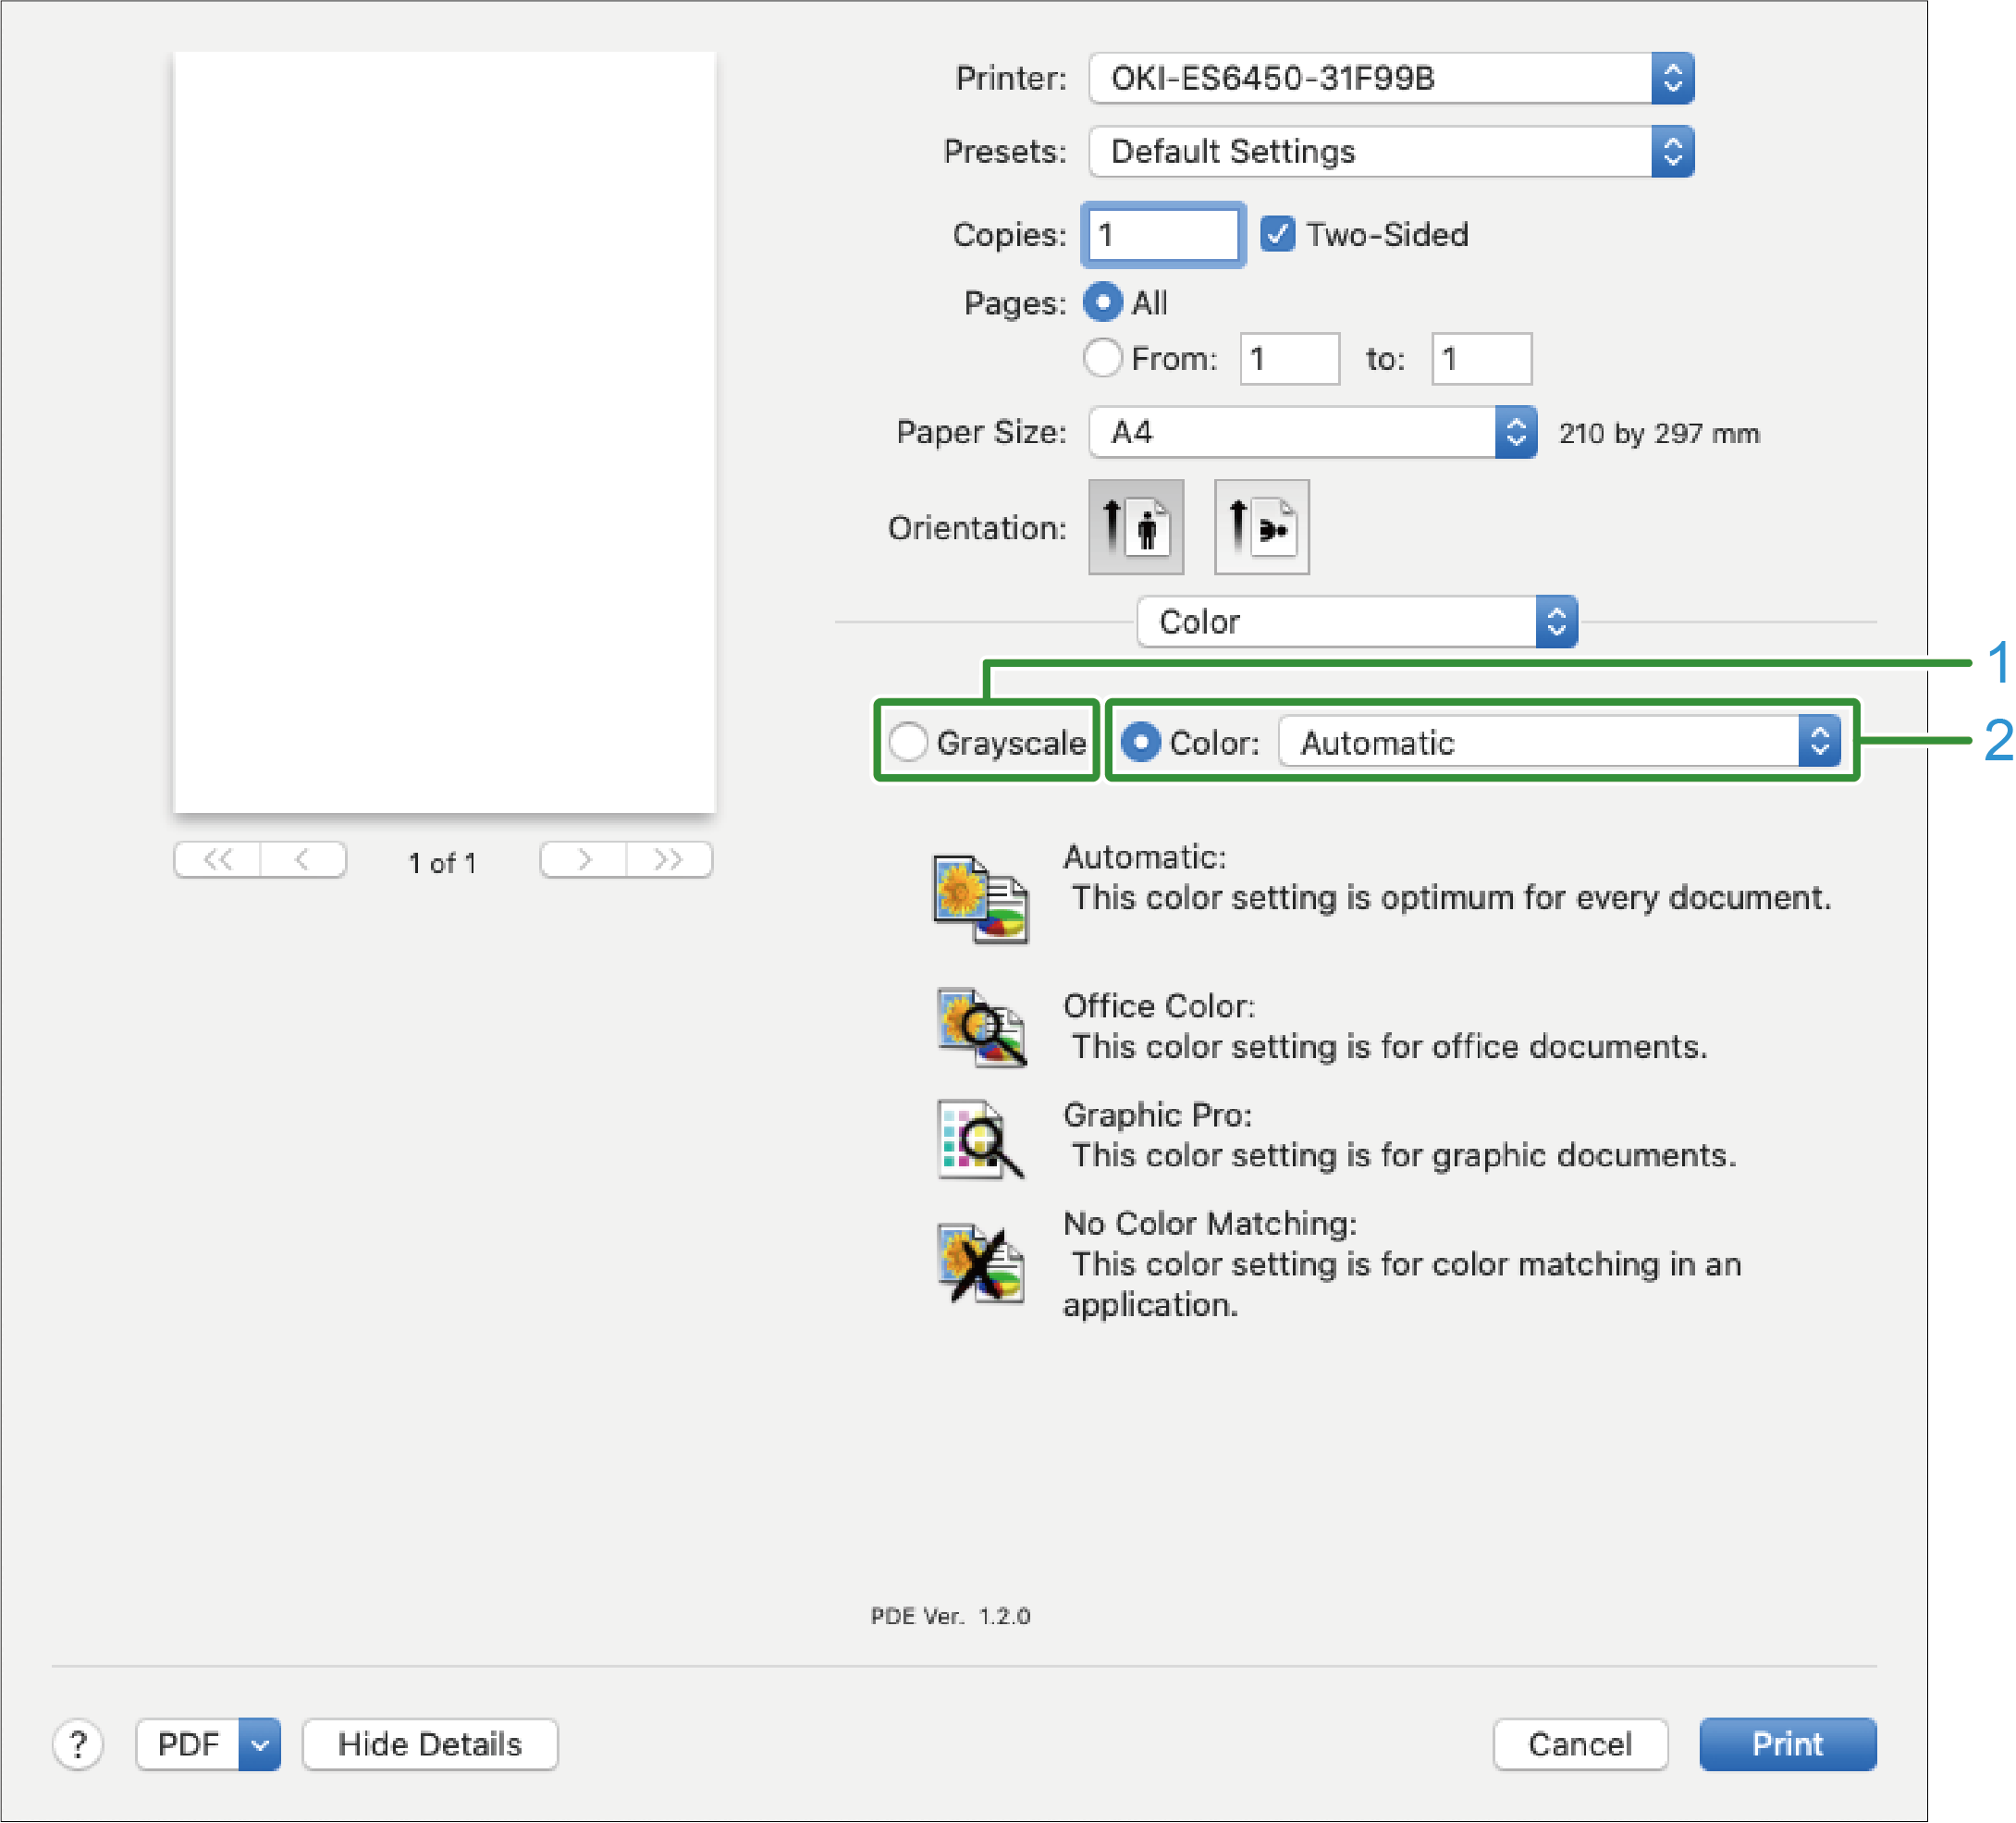
Task: Disable the Two-Sided checkbox
Action: [1277, 234]
